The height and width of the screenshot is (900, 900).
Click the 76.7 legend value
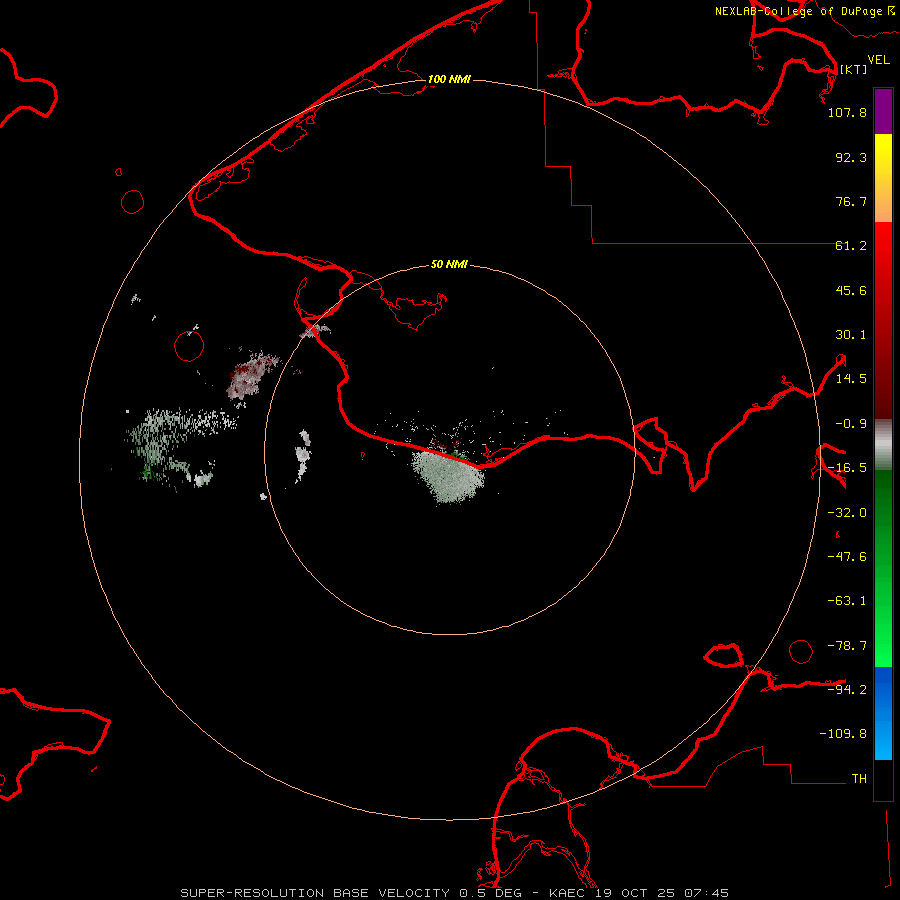(x=851, y=201)
